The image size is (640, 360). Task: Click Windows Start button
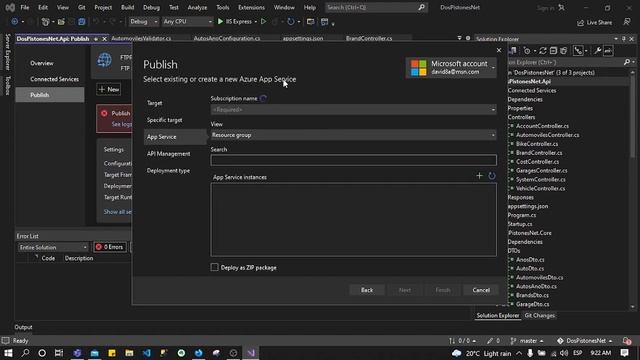click(x=8, y=353)
